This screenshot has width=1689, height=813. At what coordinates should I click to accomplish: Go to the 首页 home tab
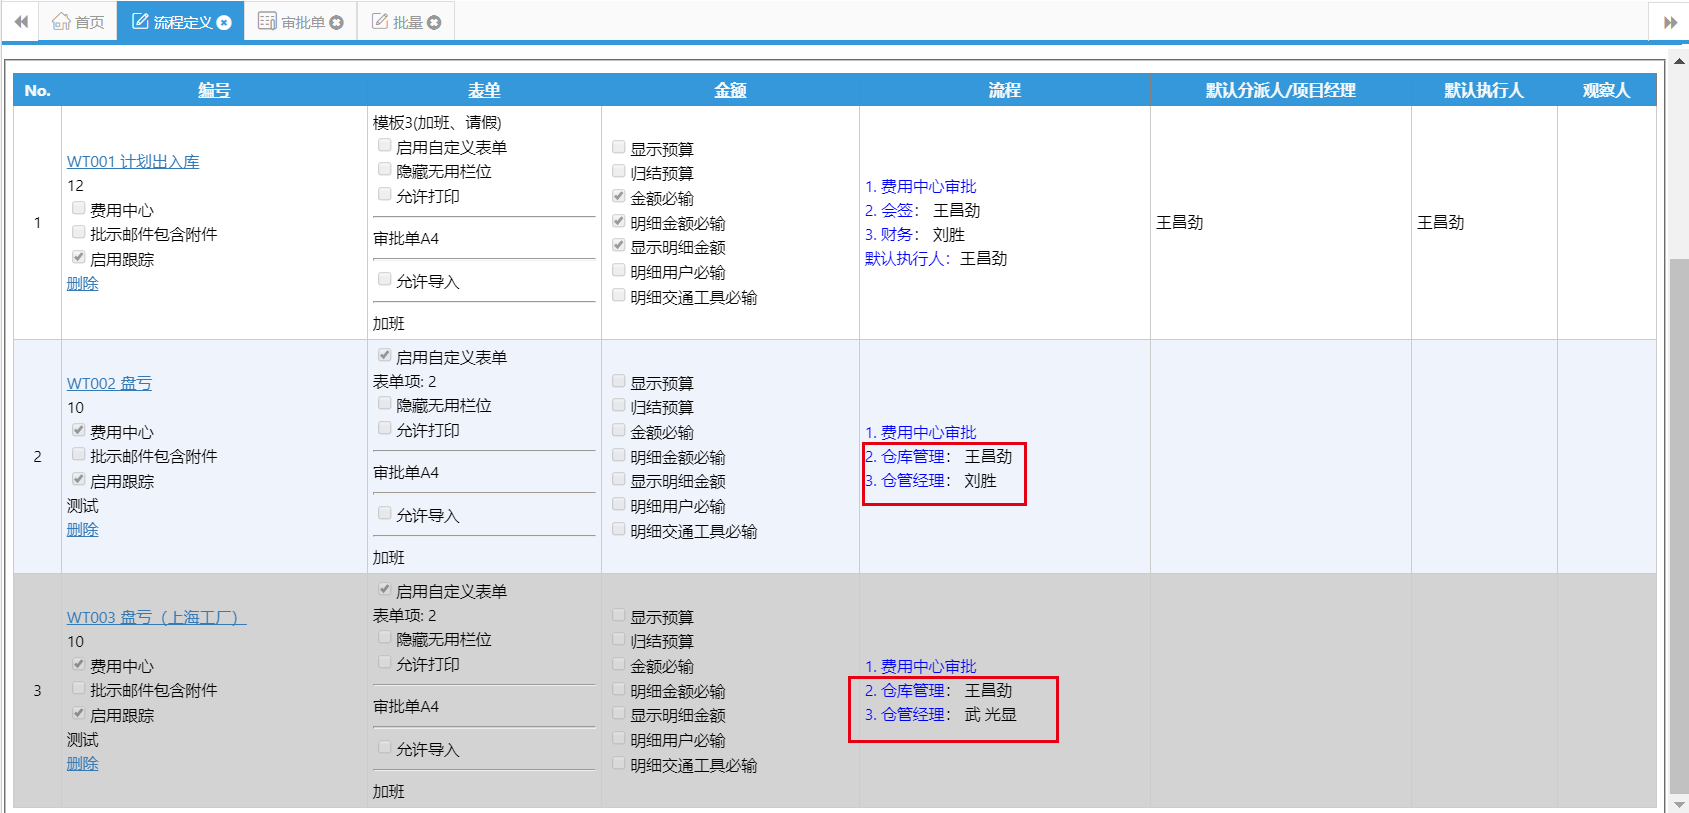tap(78, 21)
